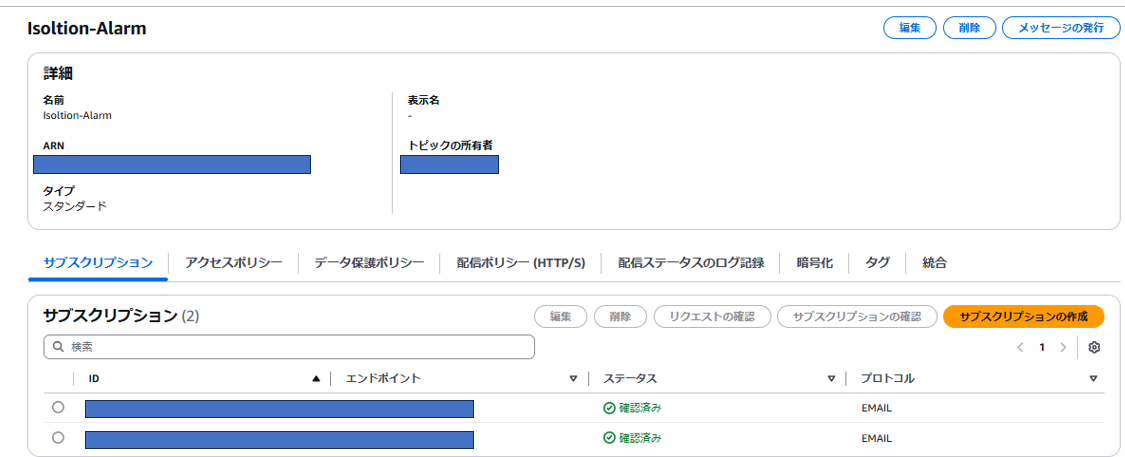The height and width of the screenshot is (457, 1125).
Task: Open the アクセスポリシー tab
Action: (233, 263)
